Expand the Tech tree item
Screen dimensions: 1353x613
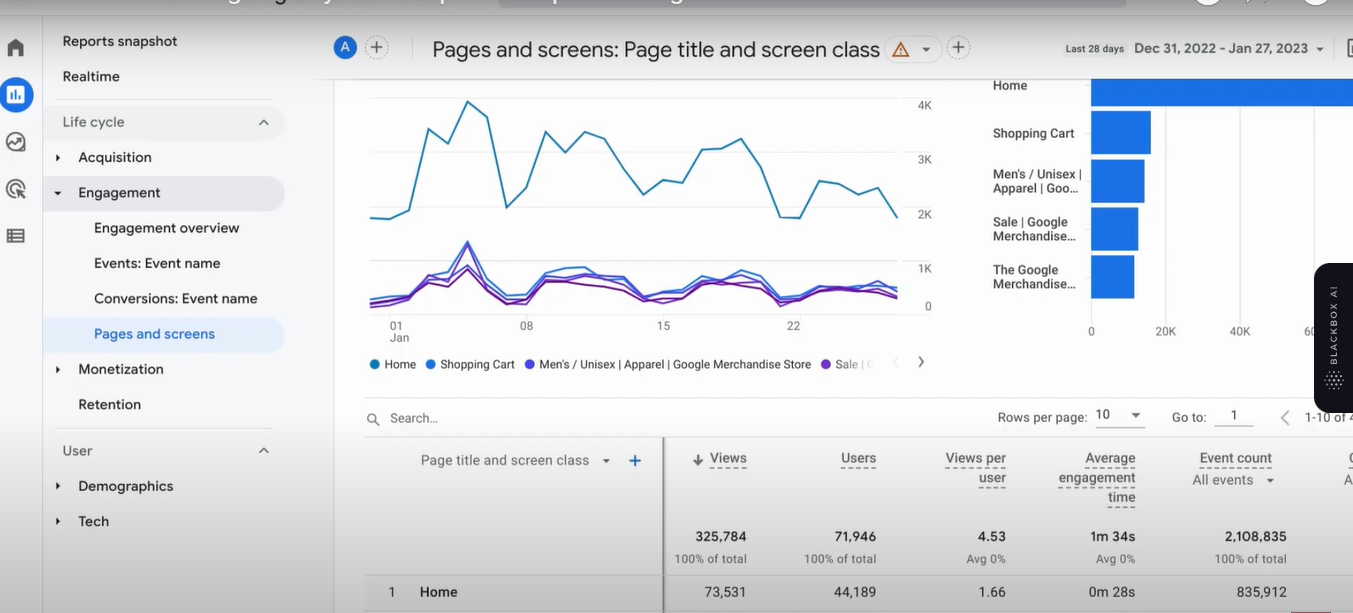pos(58,522)
